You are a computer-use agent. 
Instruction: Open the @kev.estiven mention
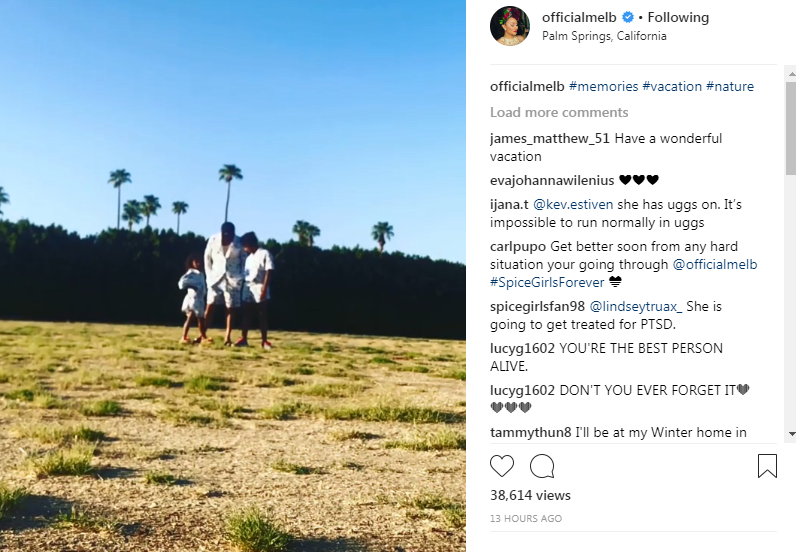573,205
